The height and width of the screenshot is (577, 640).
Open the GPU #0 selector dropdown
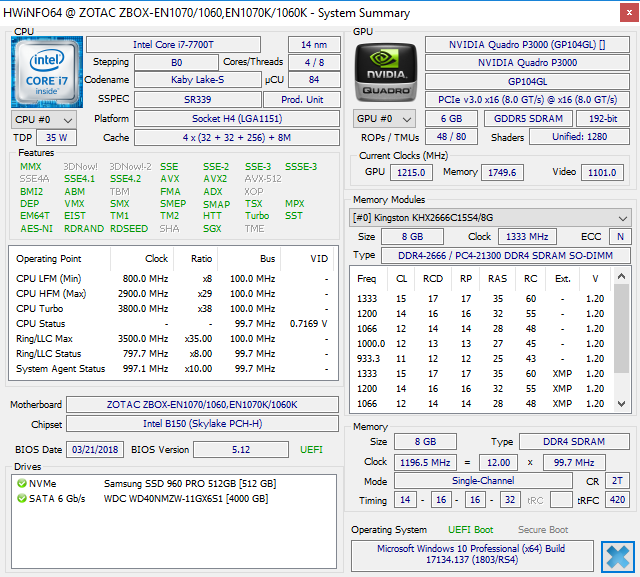click(x=385, y=119)
